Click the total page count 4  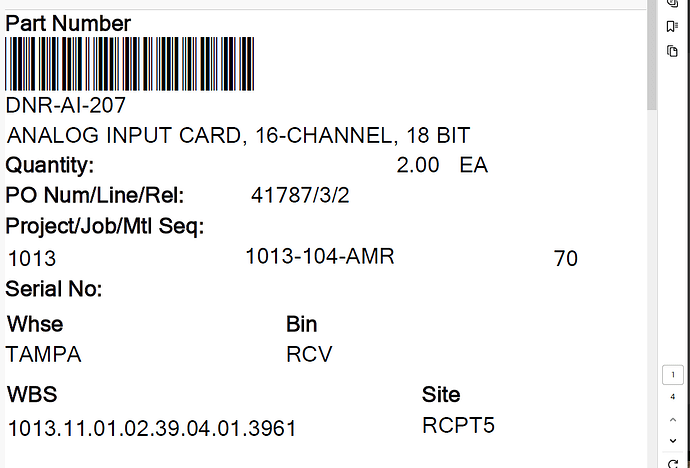(x=673, y=398)
